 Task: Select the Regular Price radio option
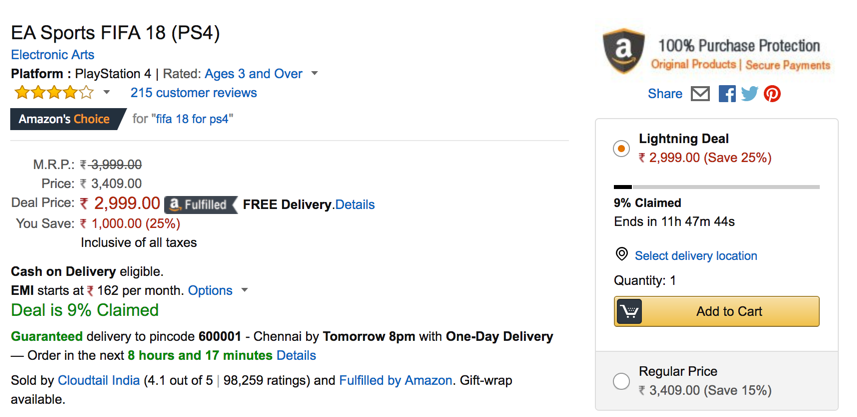(621, 381)
